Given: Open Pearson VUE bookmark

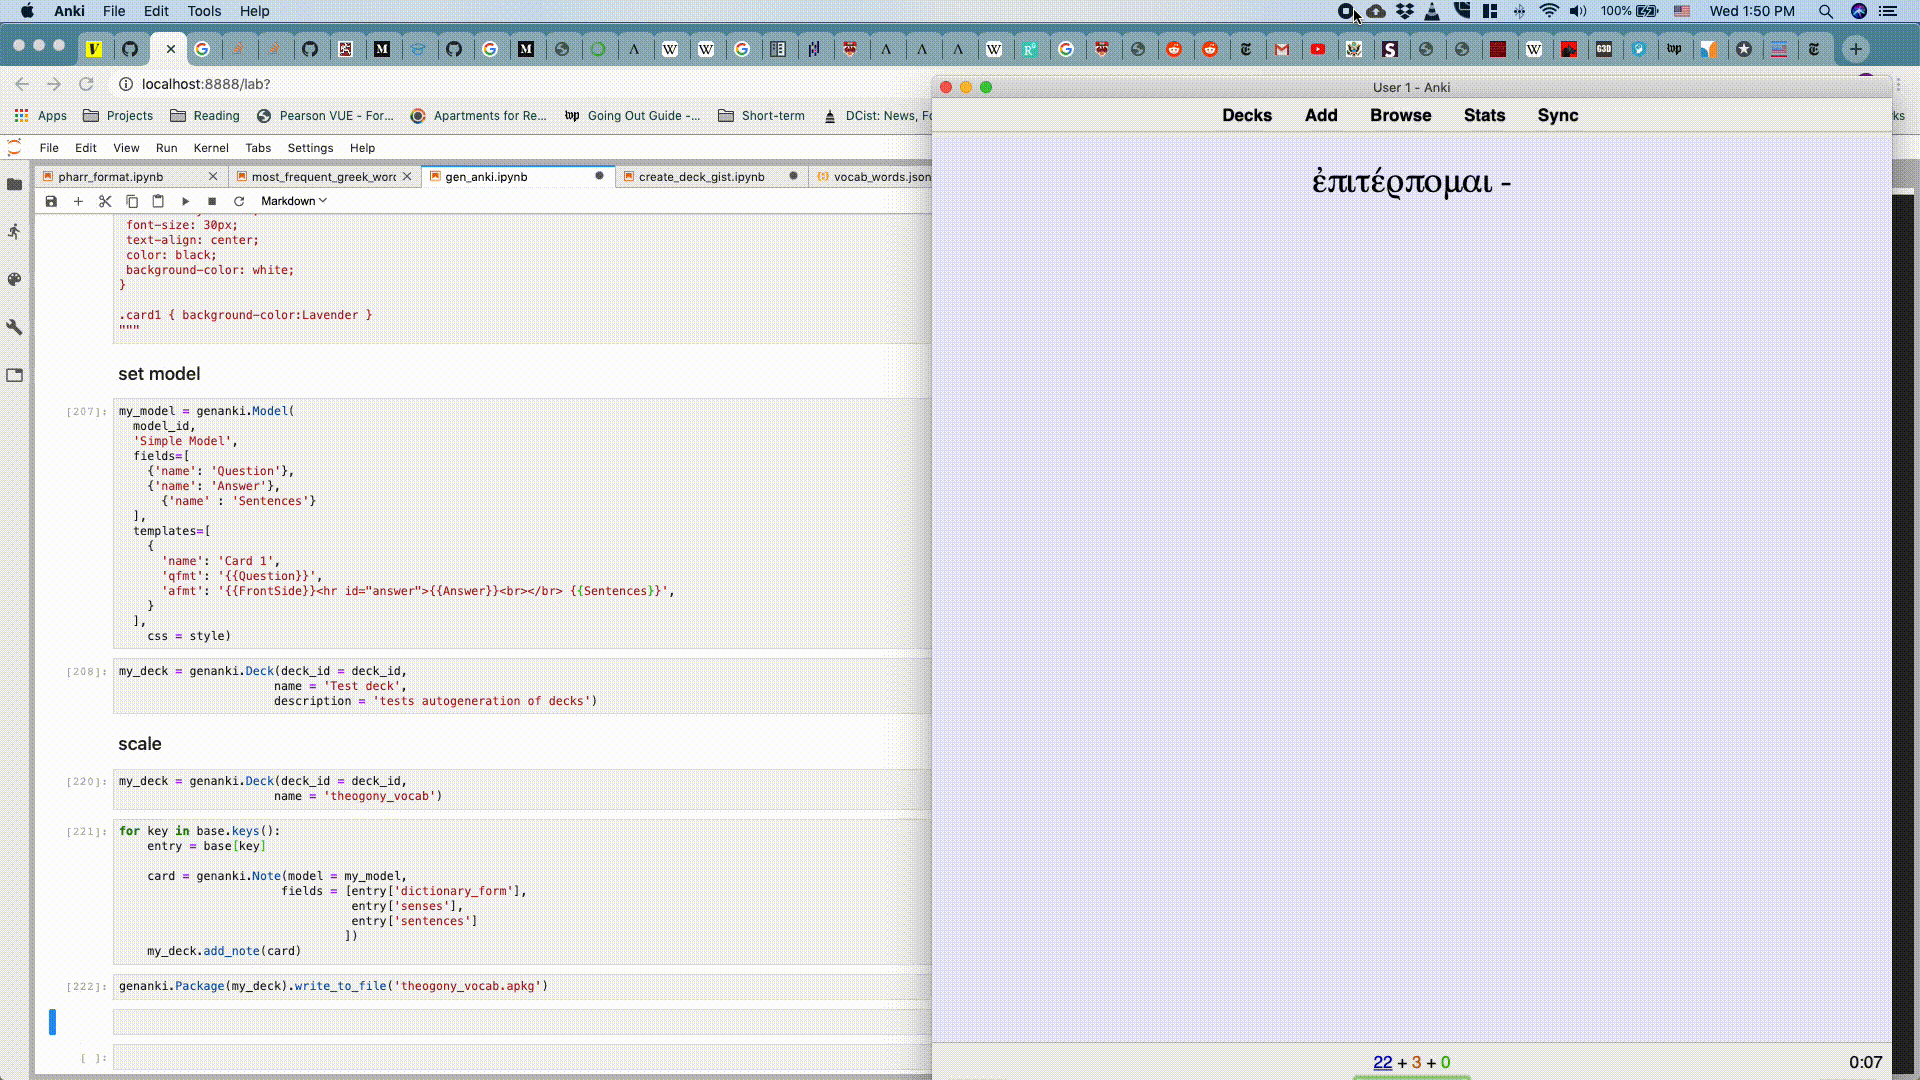Looking at the screenshot, I should point(325,116).
